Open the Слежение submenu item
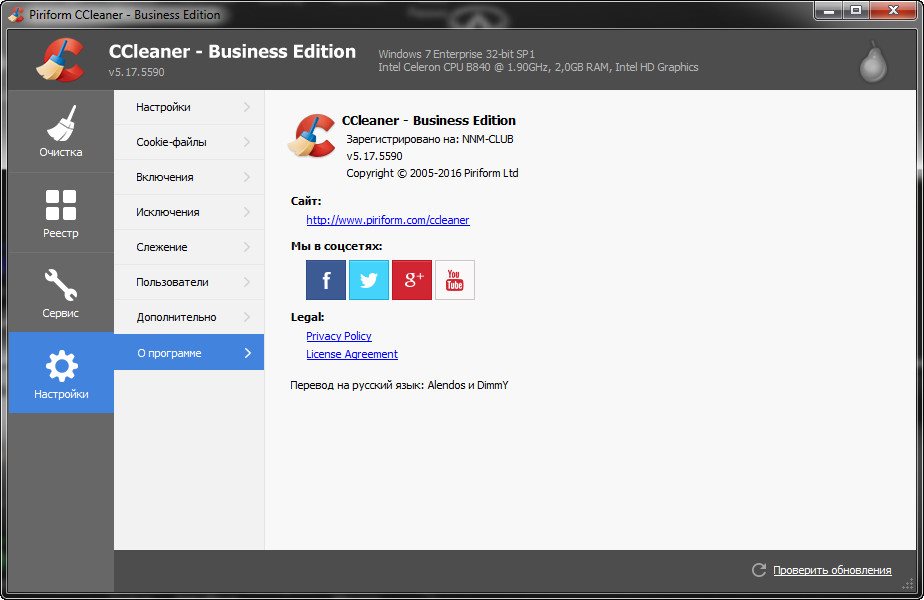 pos(189,247)
